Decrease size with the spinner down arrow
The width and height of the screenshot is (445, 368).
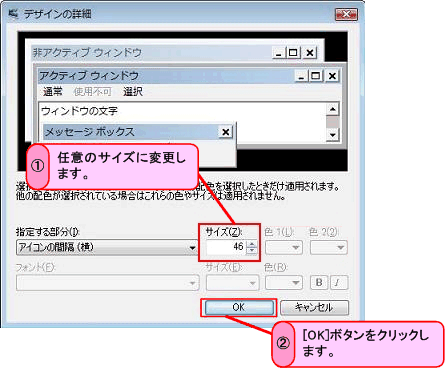point(252,250)
